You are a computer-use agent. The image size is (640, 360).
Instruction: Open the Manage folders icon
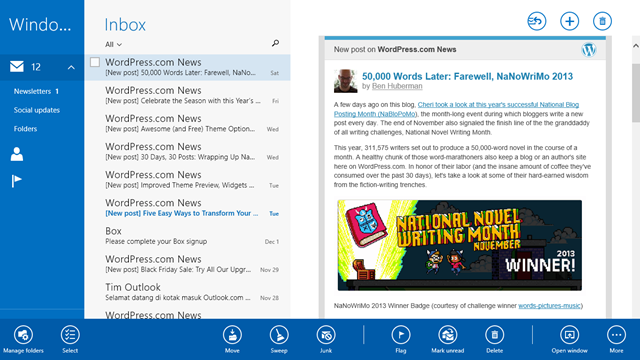[x=23, y=335]
